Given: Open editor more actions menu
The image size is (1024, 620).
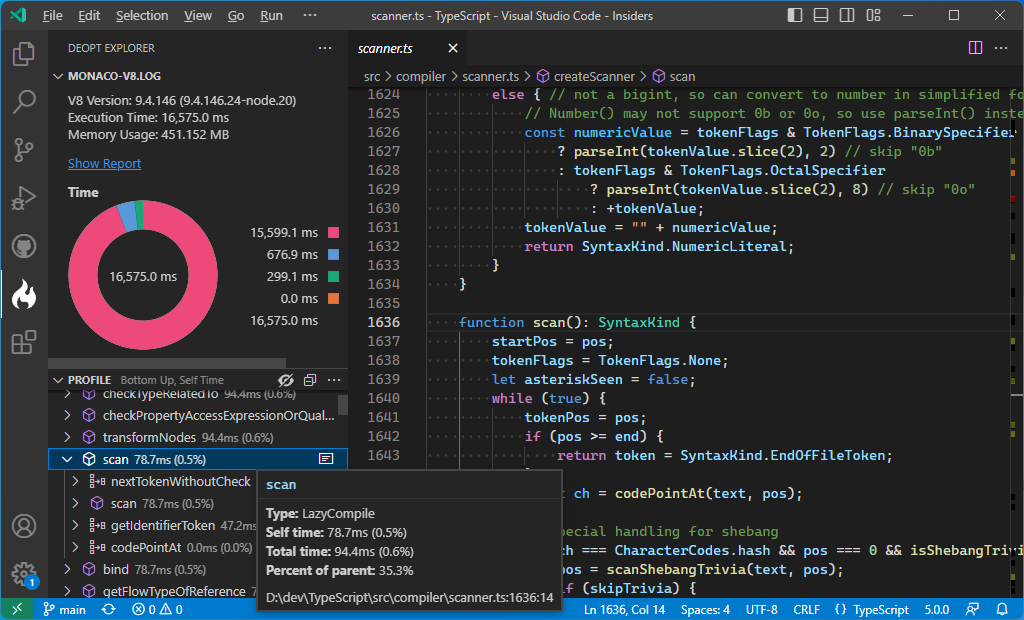Looking at the screenshot, I should (1000, 48).
